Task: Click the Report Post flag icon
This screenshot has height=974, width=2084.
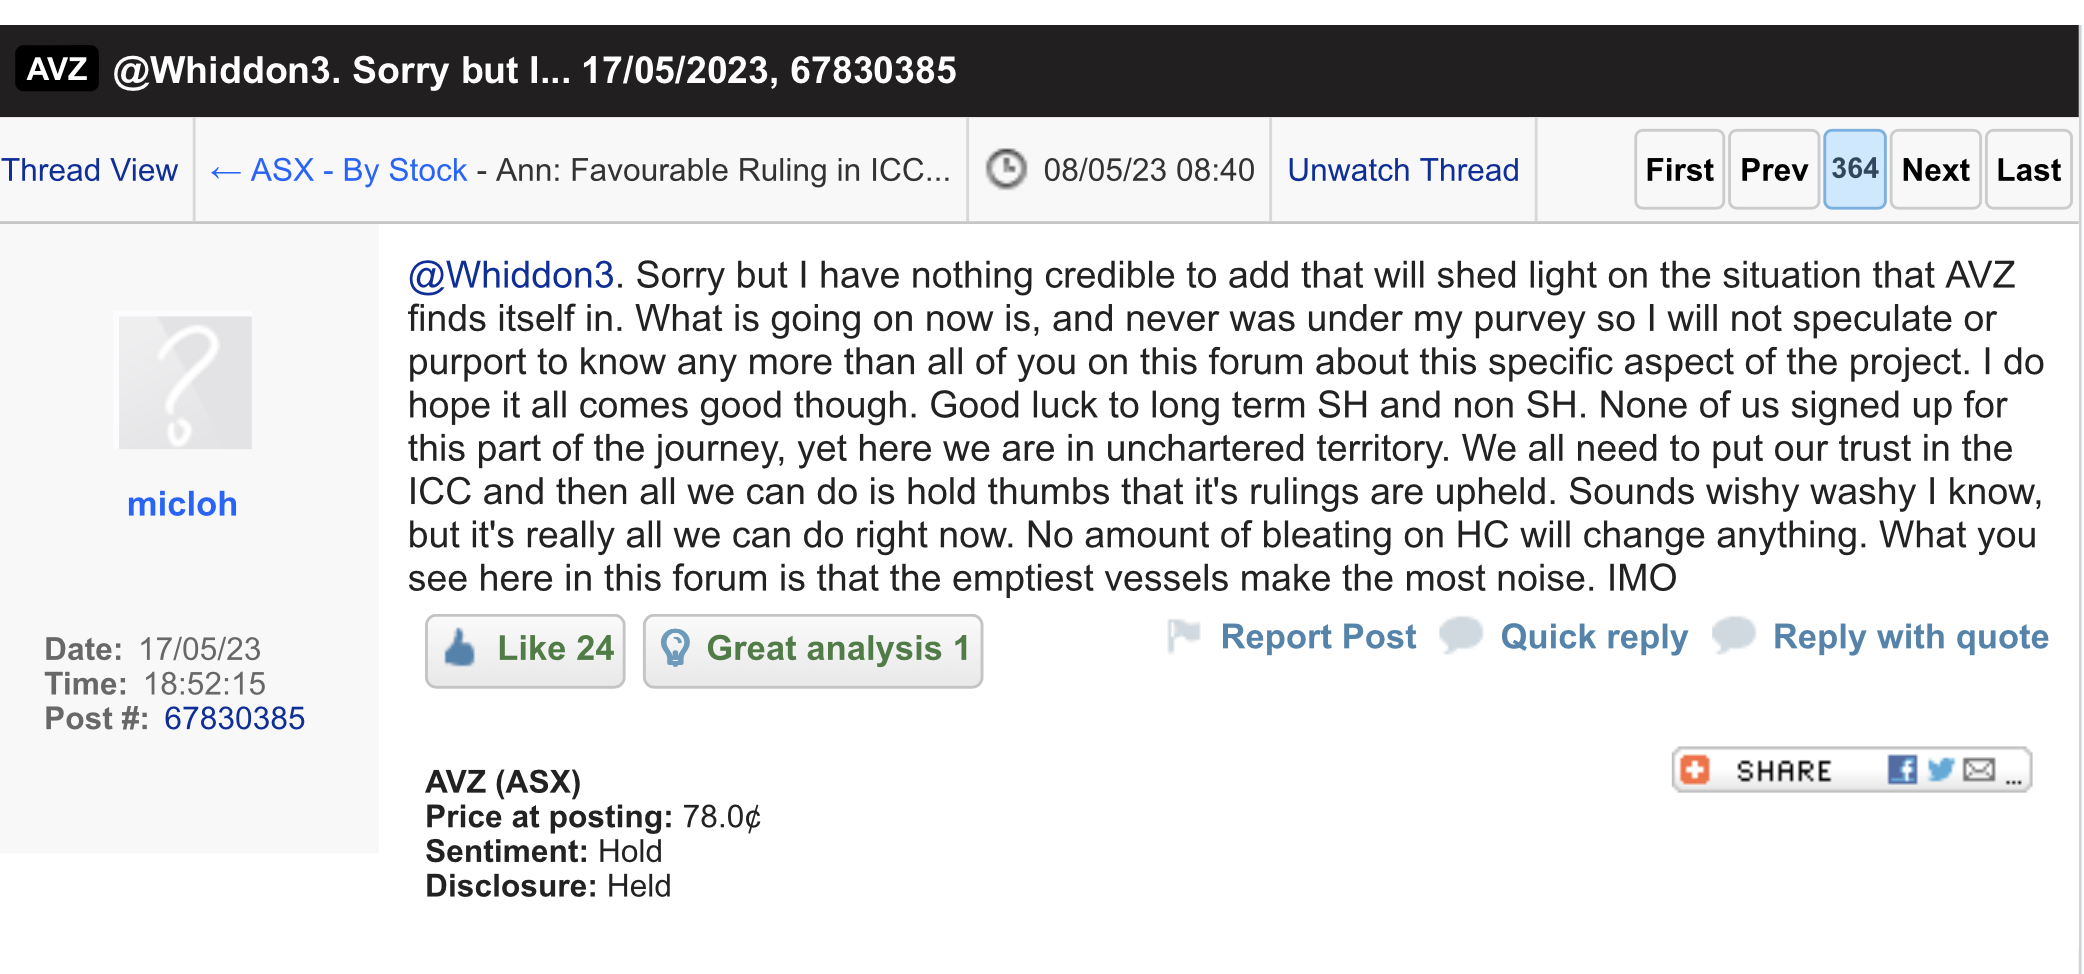Action: (x=1184, y=636)
